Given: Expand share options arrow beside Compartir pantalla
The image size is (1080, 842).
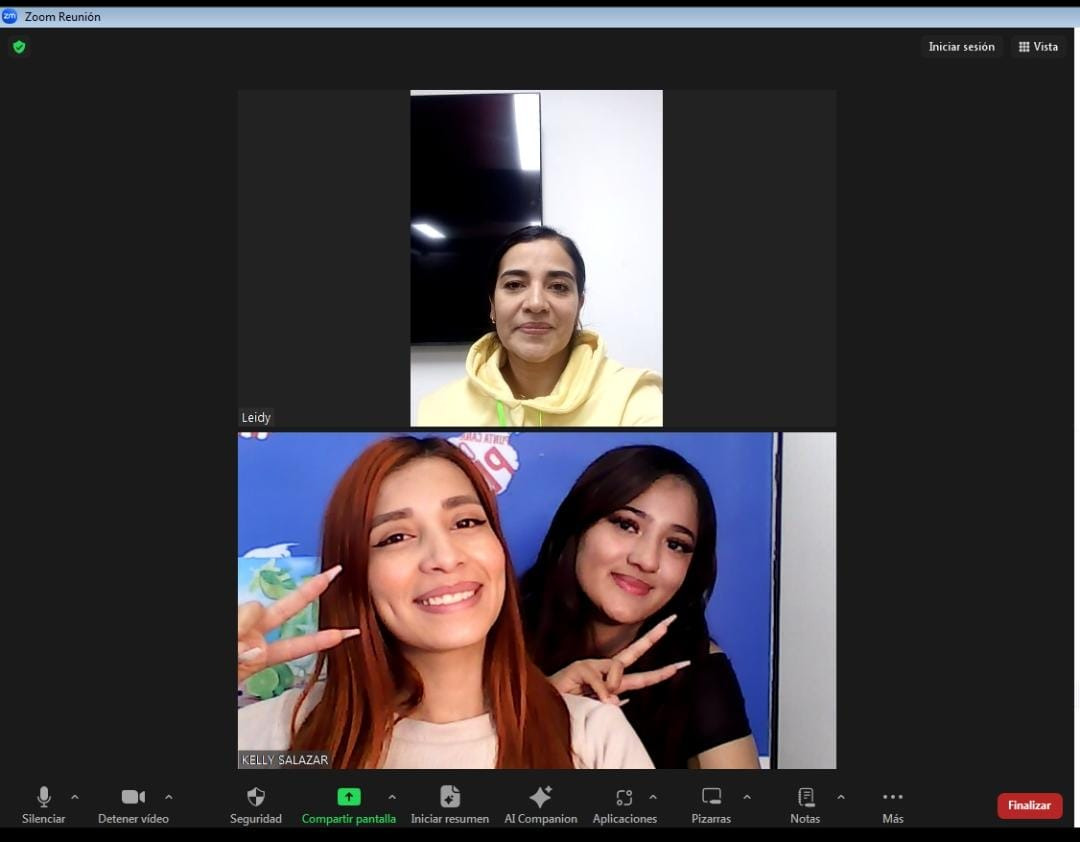Looking at the screenshot, I should pos(392,797).
